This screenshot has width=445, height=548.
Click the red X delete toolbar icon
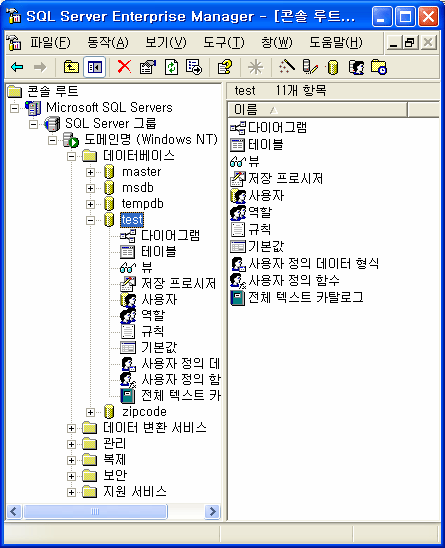coord(124,66)
